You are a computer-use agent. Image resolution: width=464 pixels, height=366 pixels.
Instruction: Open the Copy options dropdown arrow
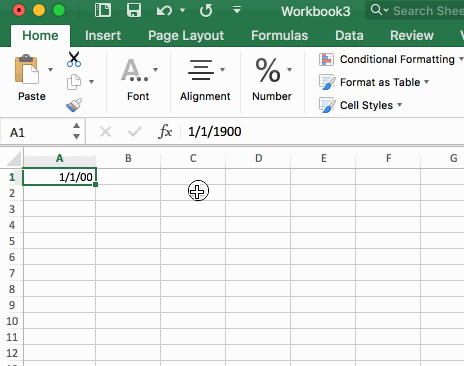[91, 82]
